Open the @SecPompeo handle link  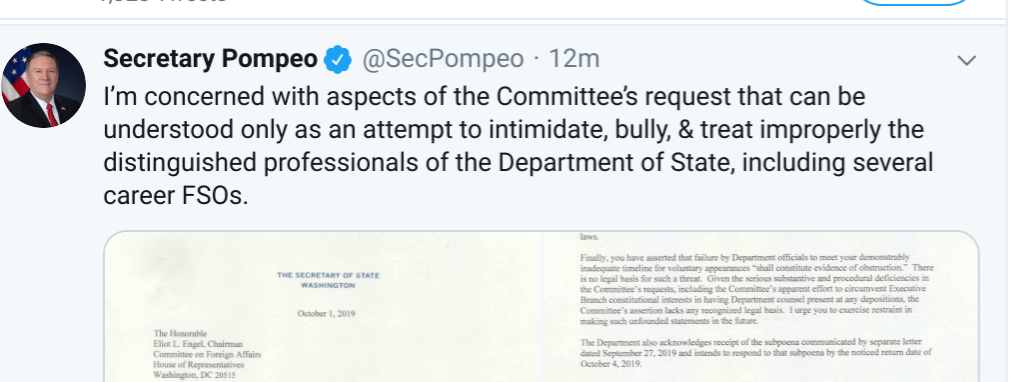pos(443,59)
